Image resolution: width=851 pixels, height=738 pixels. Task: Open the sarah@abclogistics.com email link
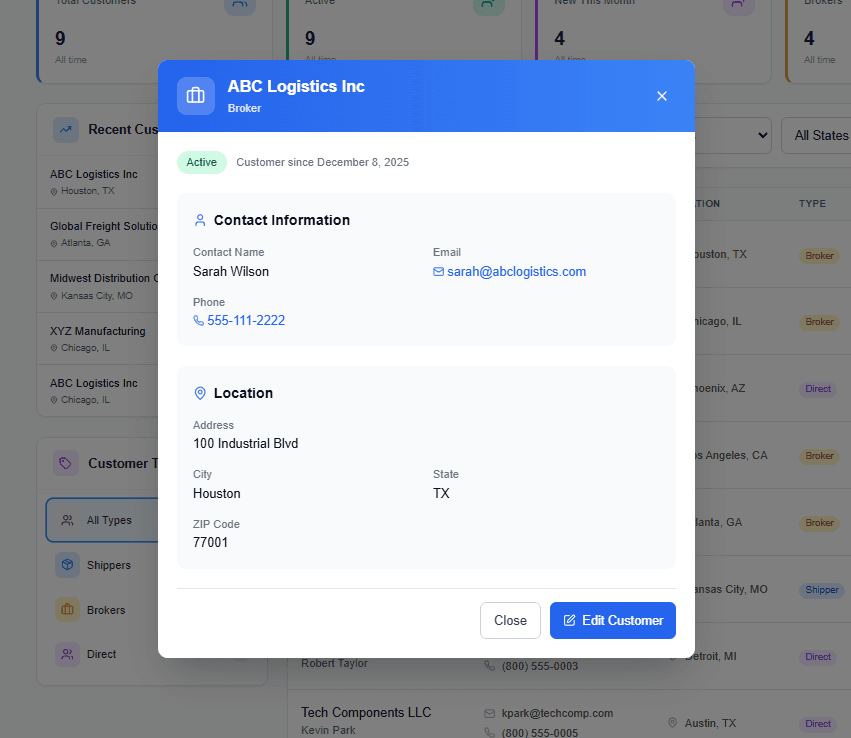pos(516,272)
